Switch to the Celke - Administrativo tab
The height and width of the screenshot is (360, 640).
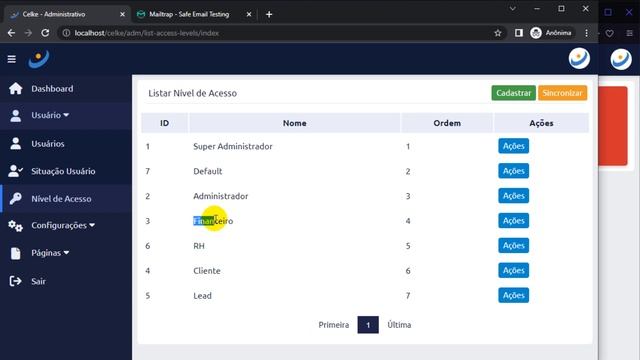tap(67, 14)
